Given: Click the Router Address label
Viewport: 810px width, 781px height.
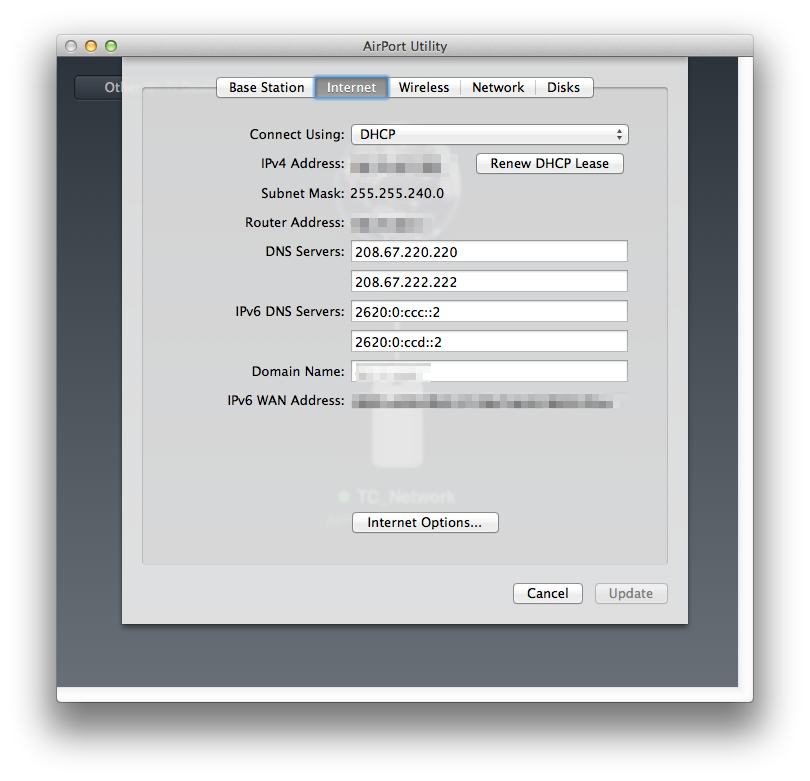Looking at the screenshot, I should (294, 222).
